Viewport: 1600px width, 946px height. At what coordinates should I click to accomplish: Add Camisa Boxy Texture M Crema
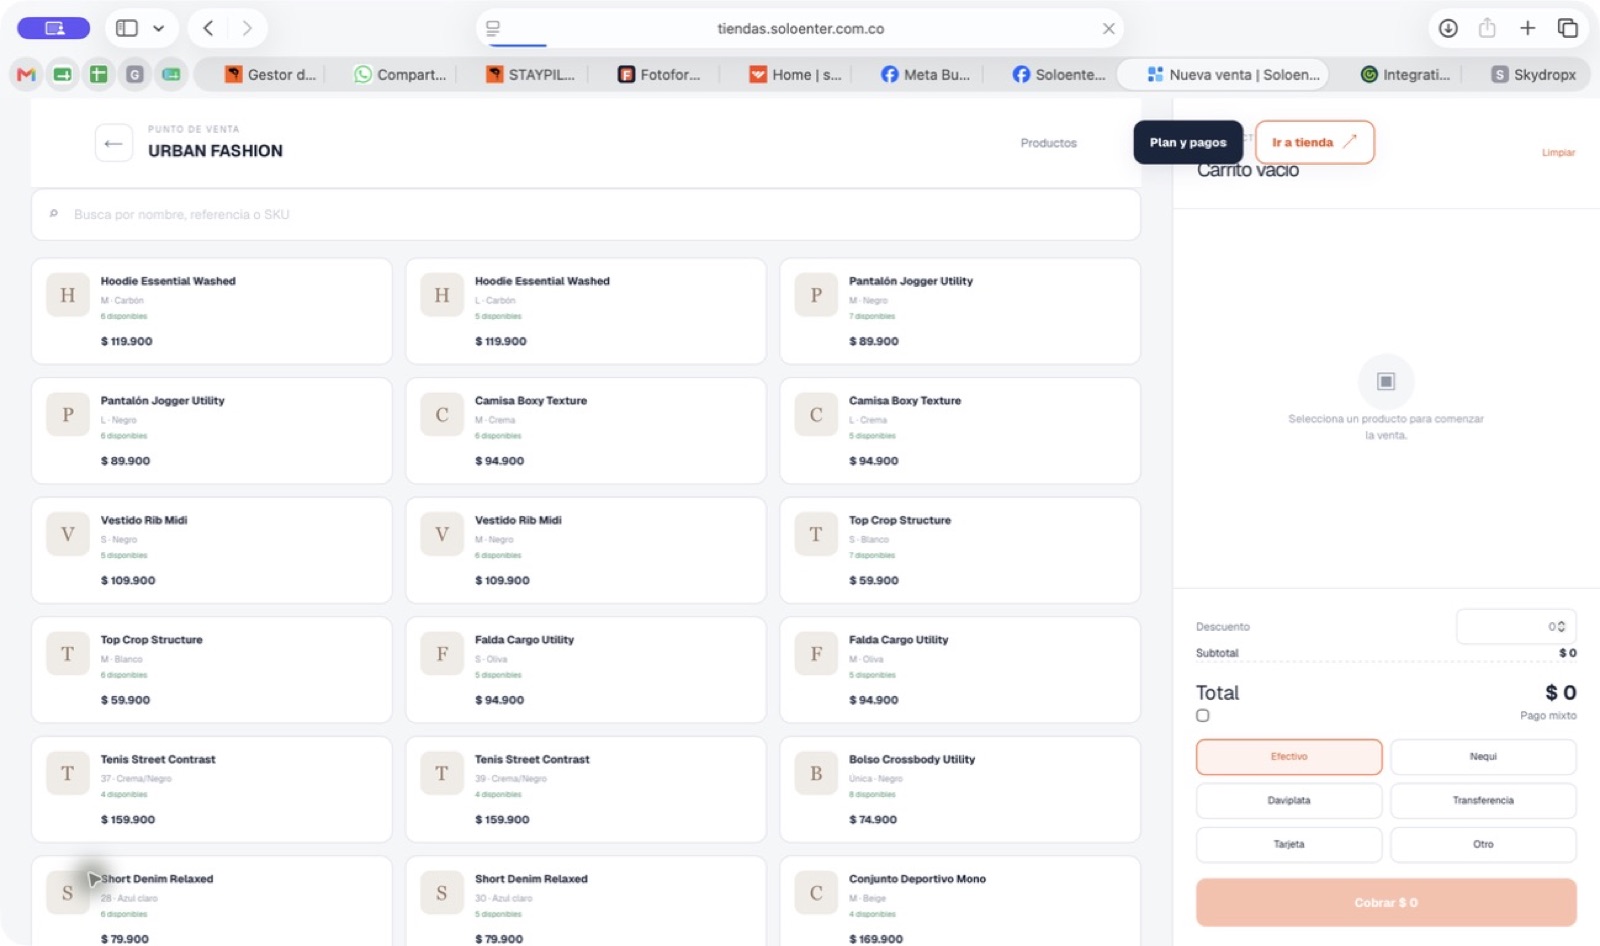point(586,431)
